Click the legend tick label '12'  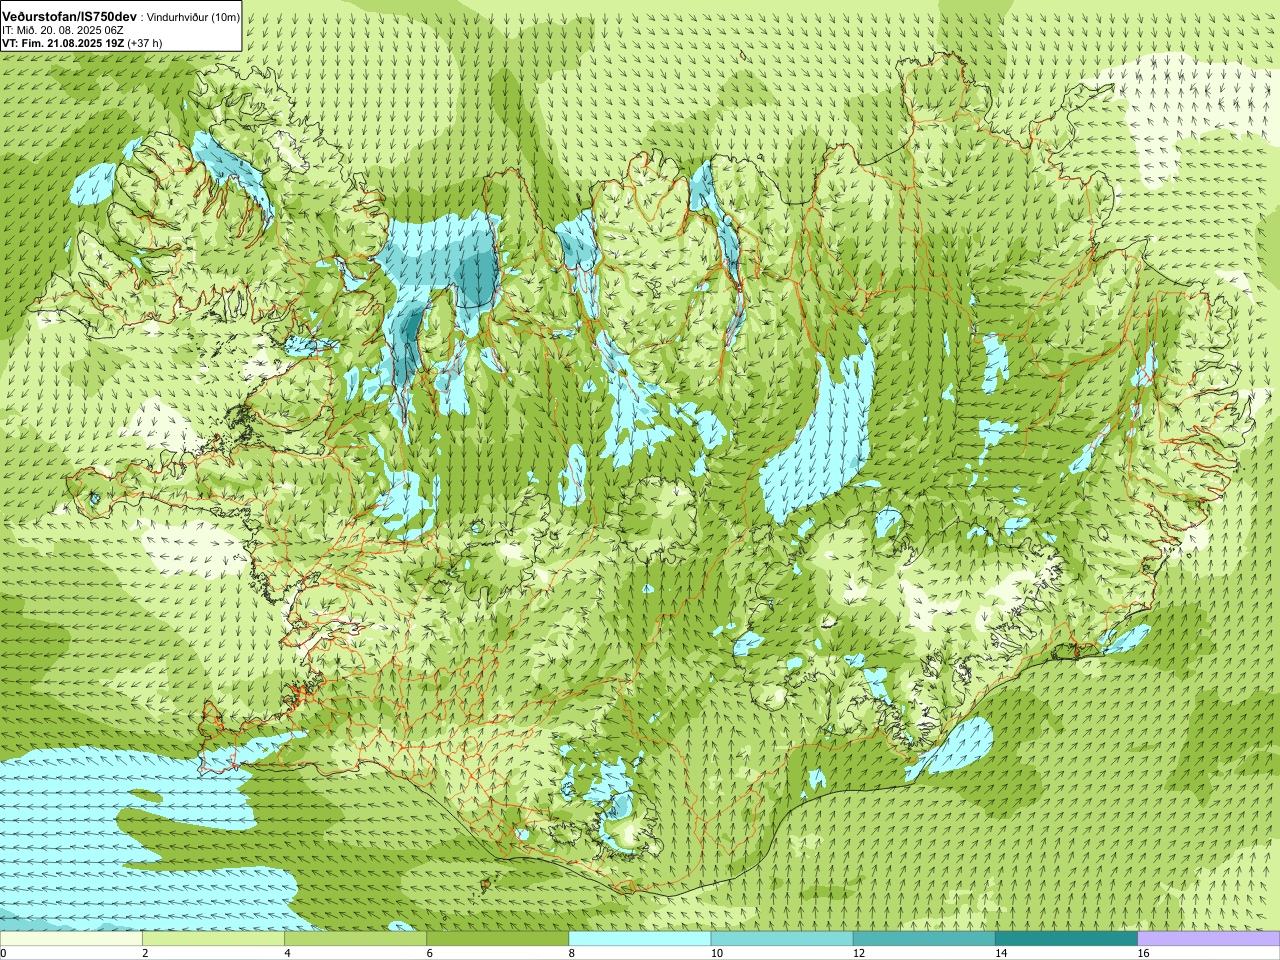[859, 953]
